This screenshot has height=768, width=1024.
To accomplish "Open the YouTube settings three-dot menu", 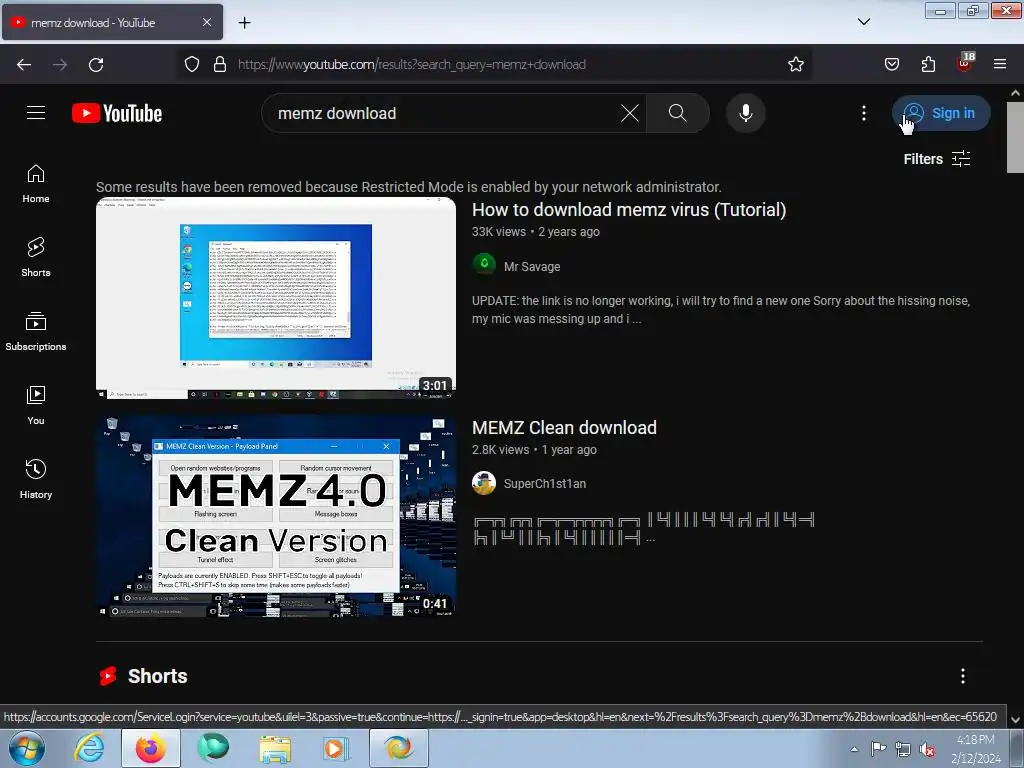I will point(863,113).
